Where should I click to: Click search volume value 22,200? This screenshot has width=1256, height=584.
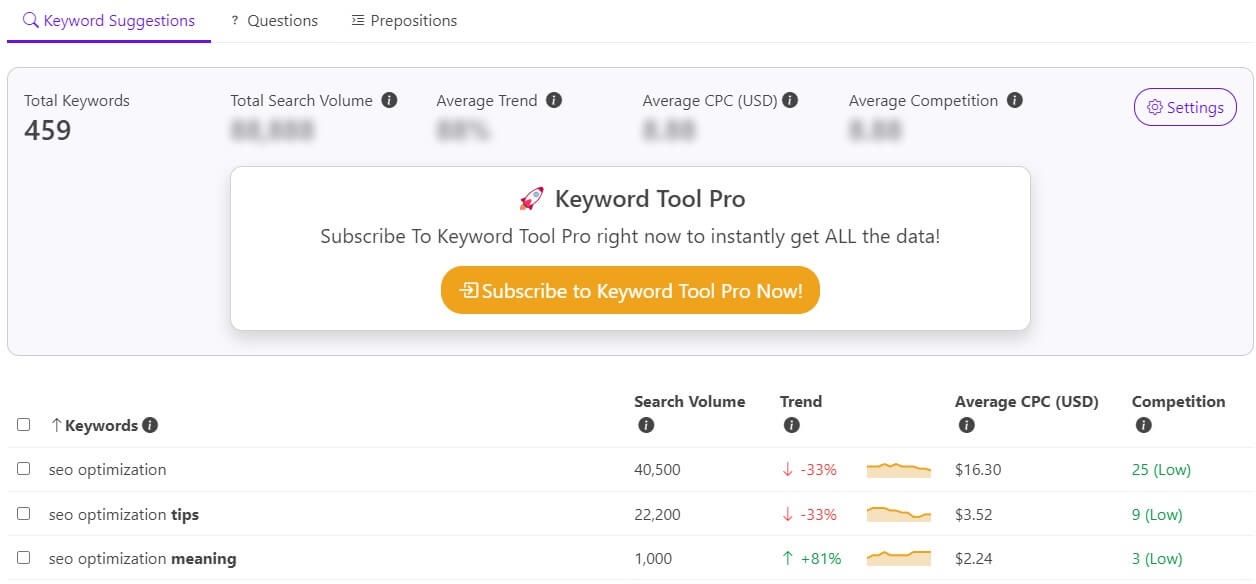pyautogui.click(x=657, y=514)
